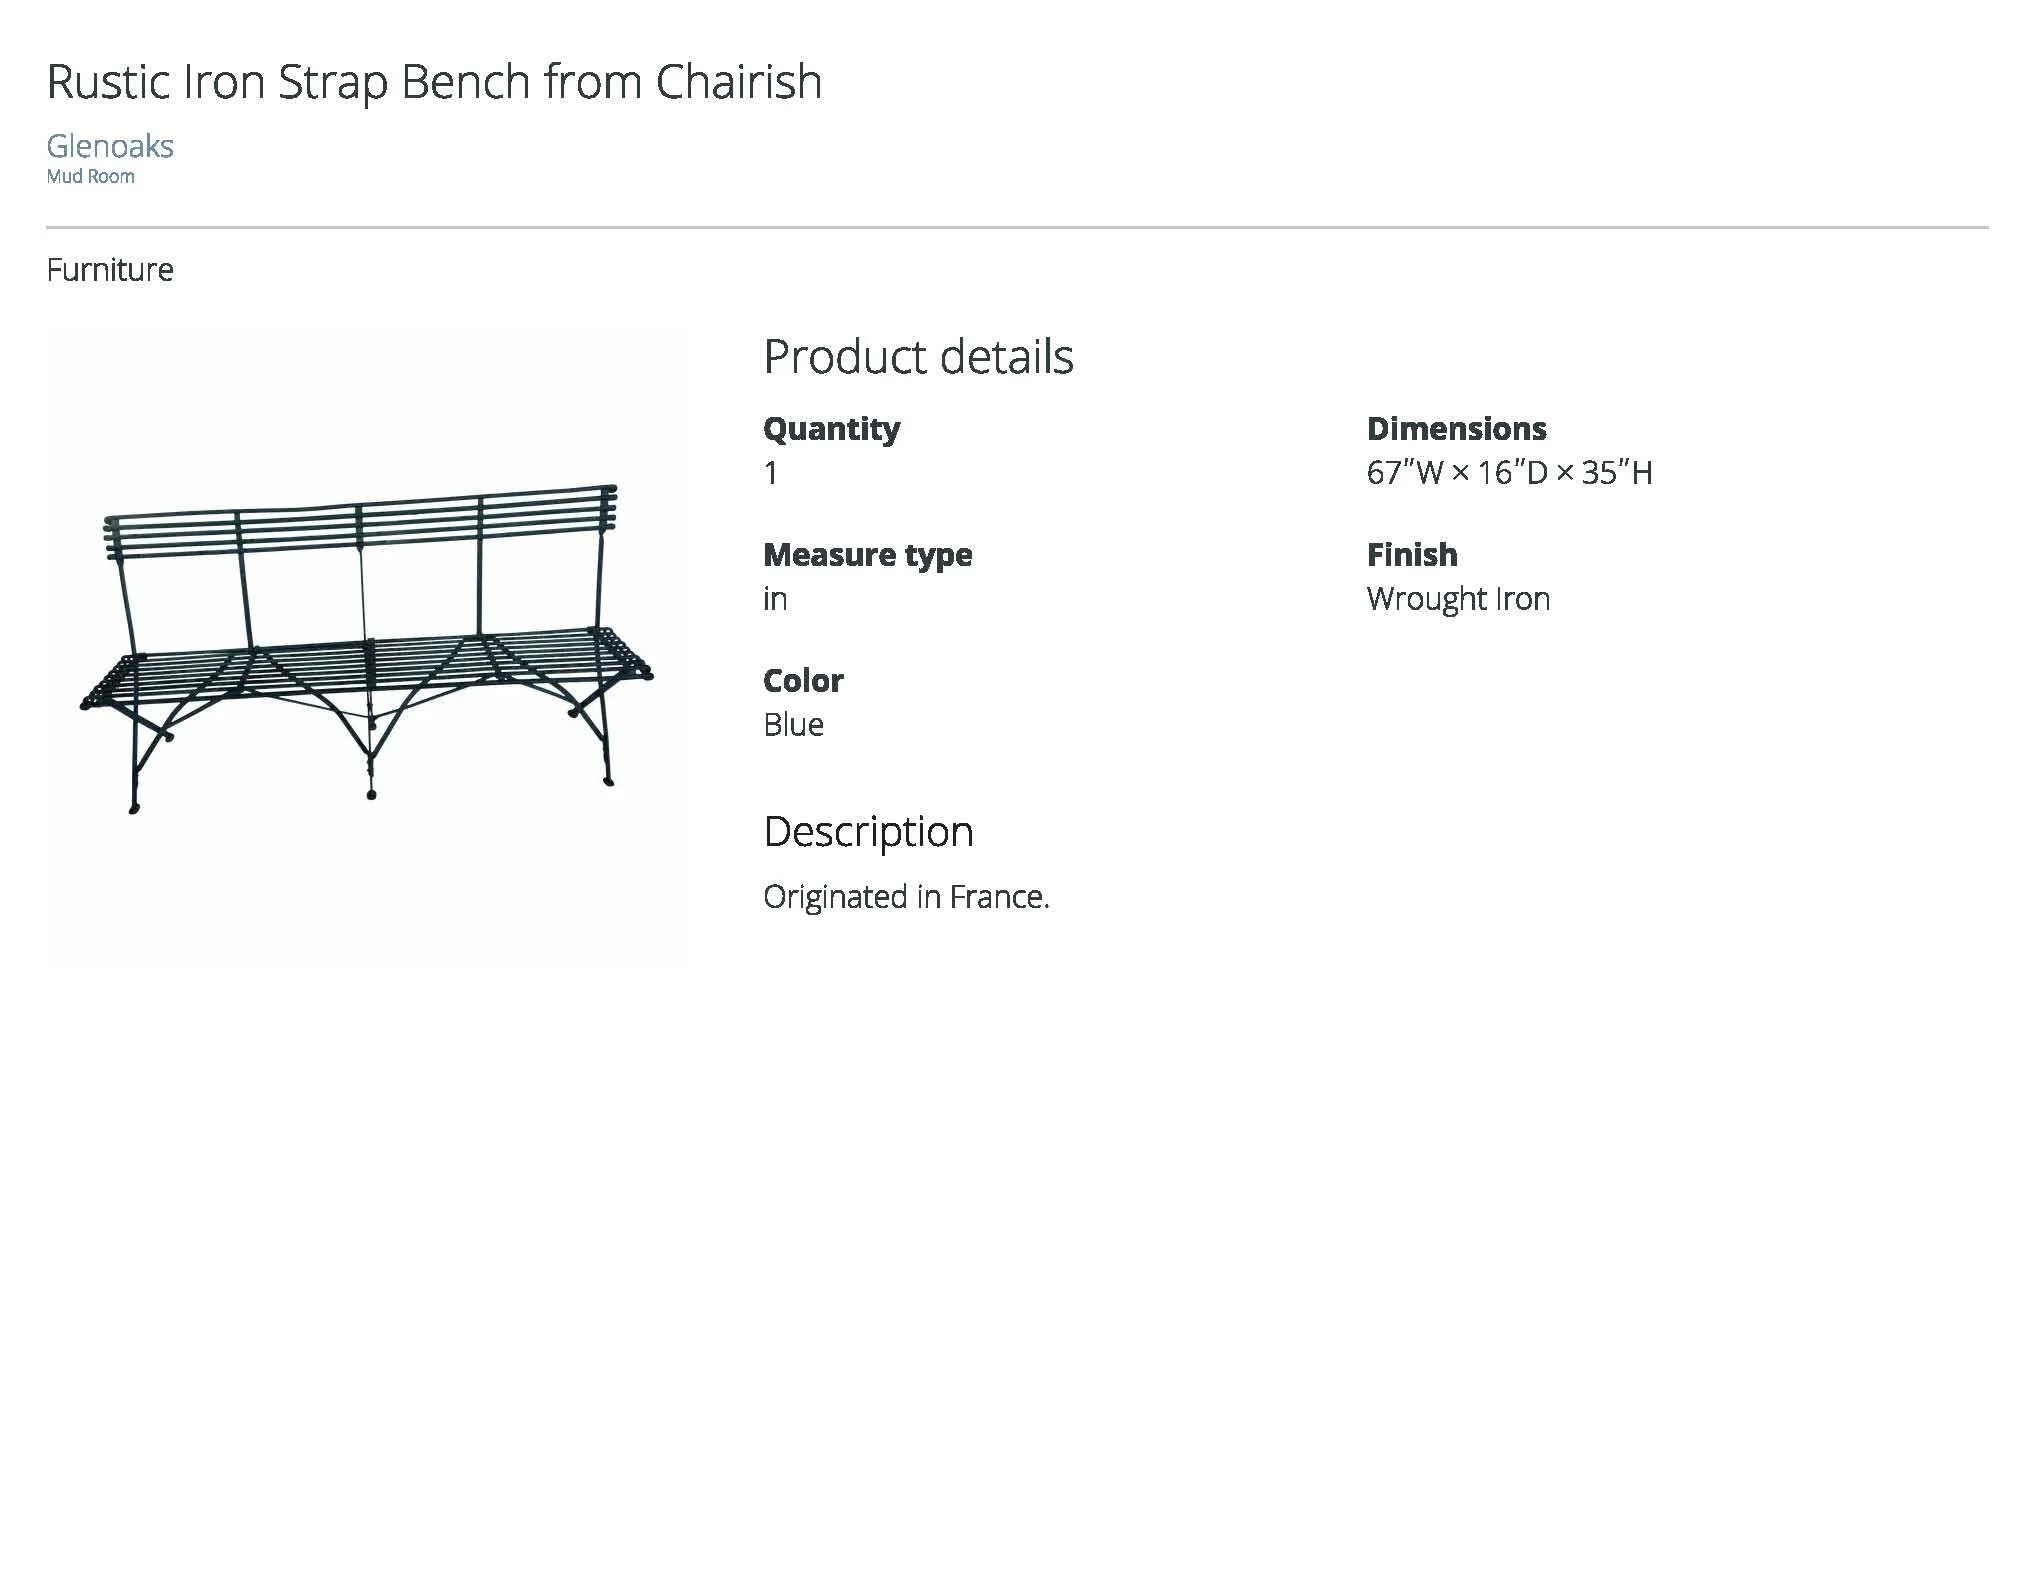Click the Furniture category label

coord(110,270)
